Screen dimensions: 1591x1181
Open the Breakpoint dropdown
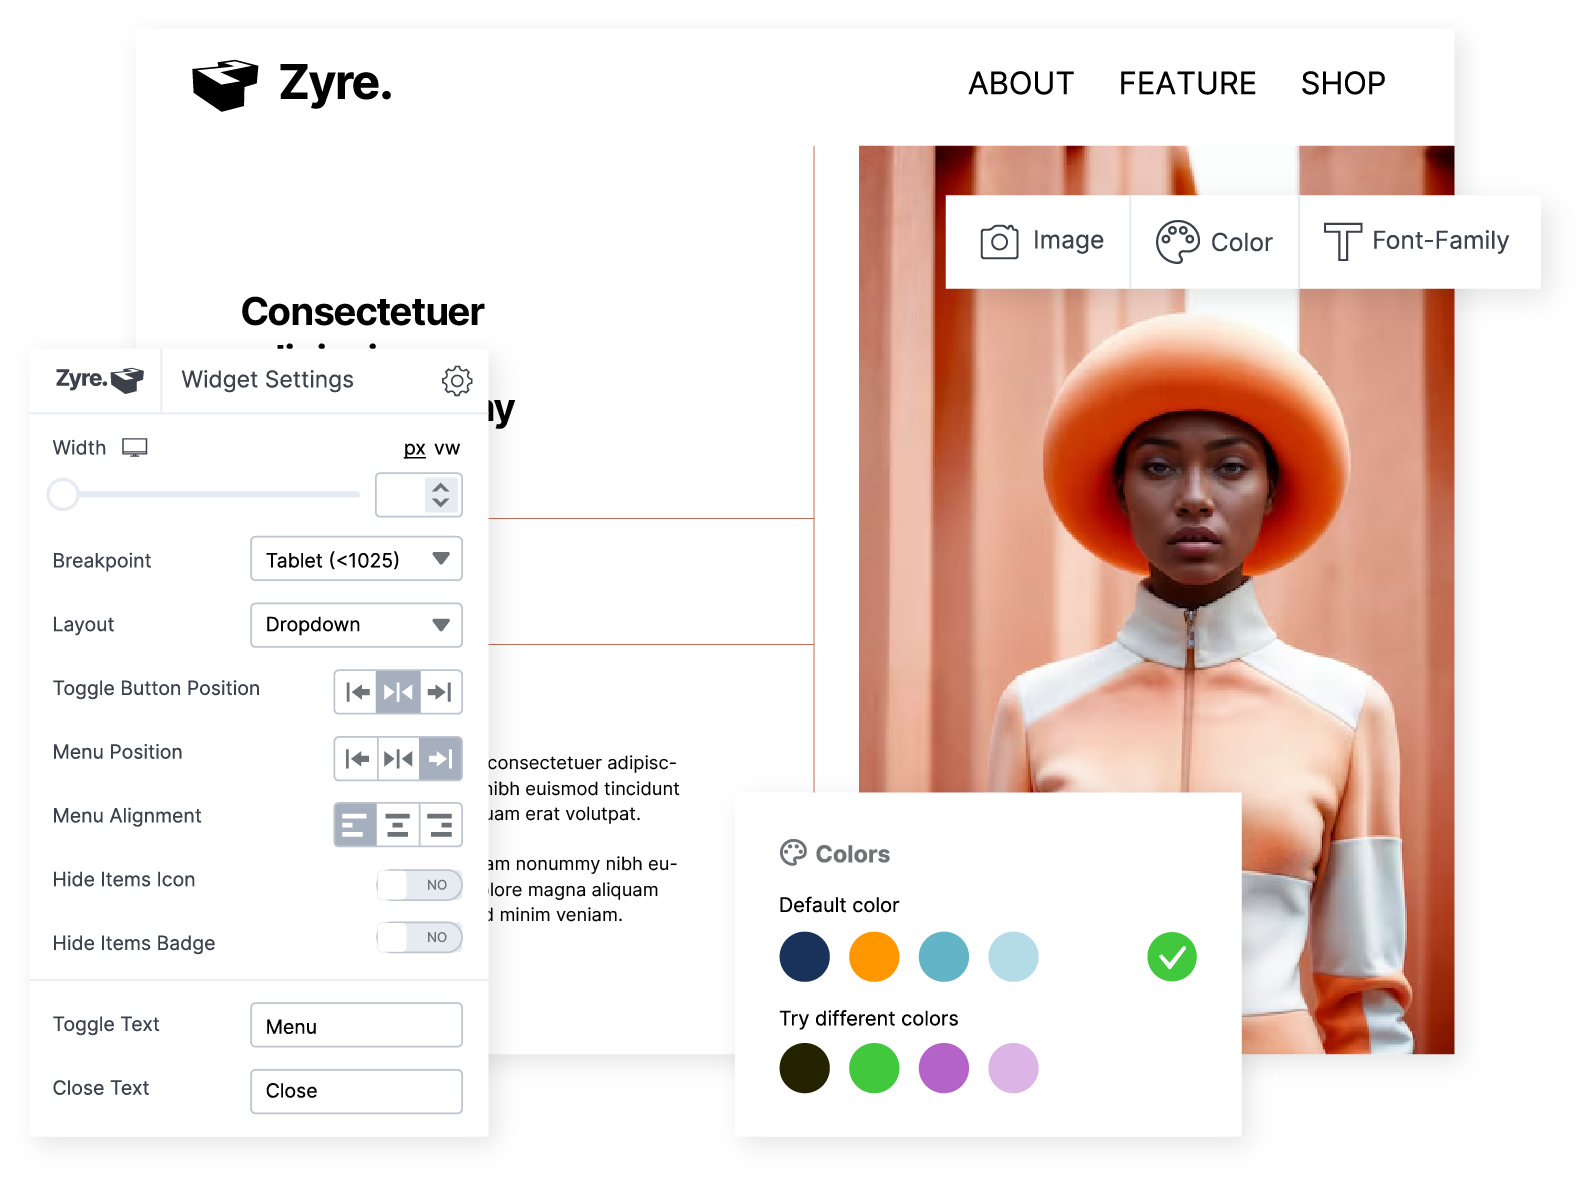point(356,559)
